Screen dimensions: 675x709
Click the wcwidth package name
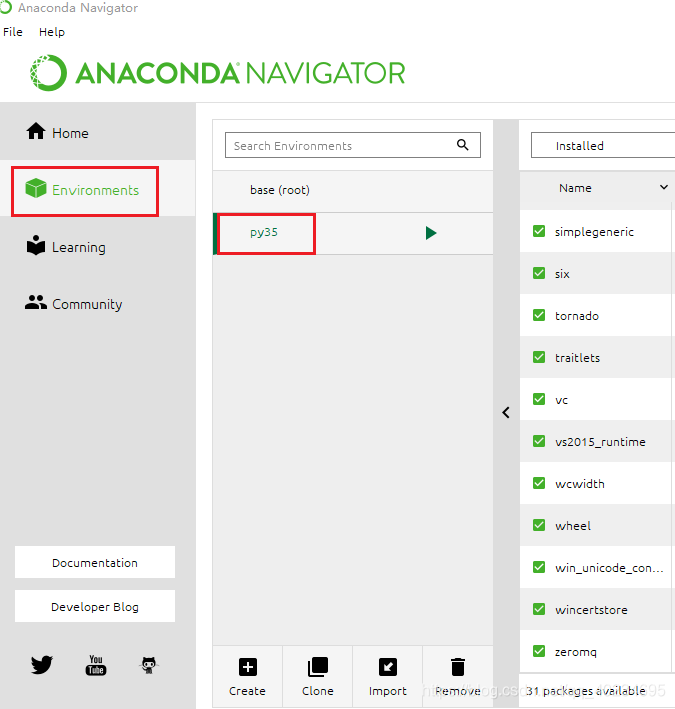[x=580, y=483]
